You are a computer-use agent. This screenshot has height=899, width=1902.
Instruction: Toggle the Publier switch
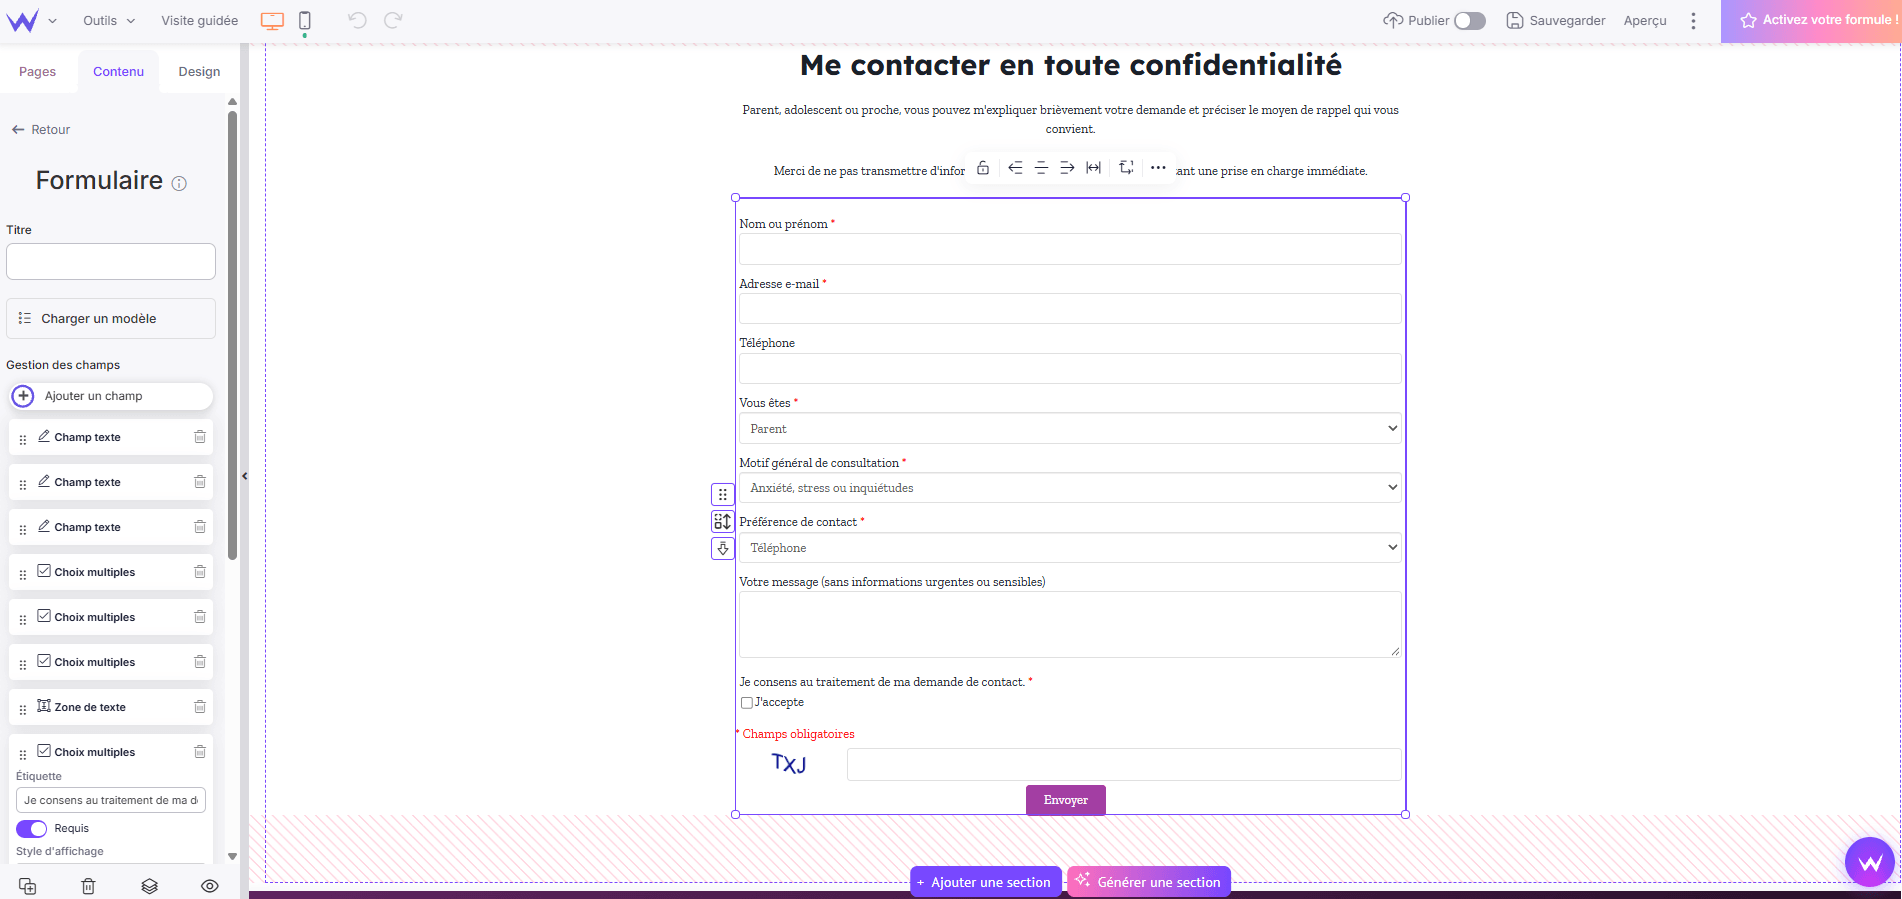(x=1469, y=21)
